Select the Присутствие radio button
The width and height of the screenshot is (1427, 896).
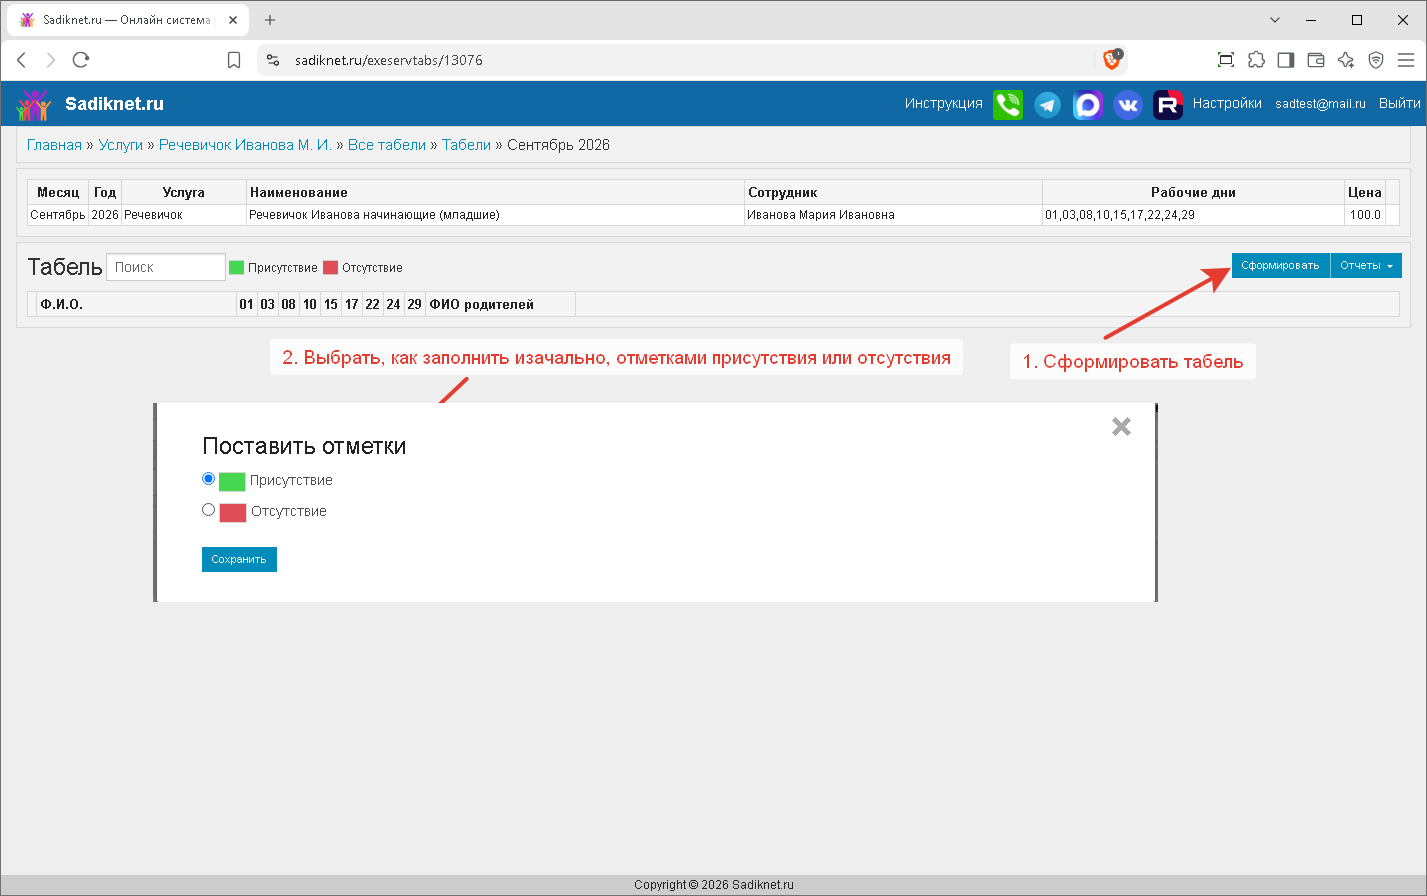[x=208, y=479]
